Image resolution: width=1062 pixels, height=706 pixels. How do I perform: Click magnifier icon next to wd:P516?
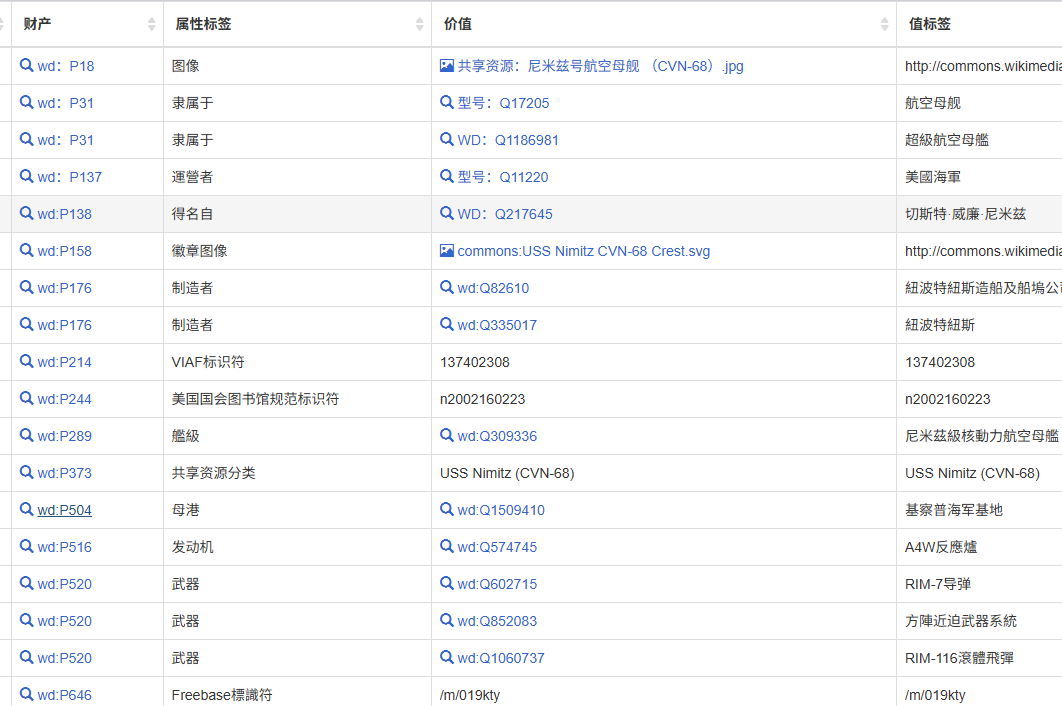26,546
